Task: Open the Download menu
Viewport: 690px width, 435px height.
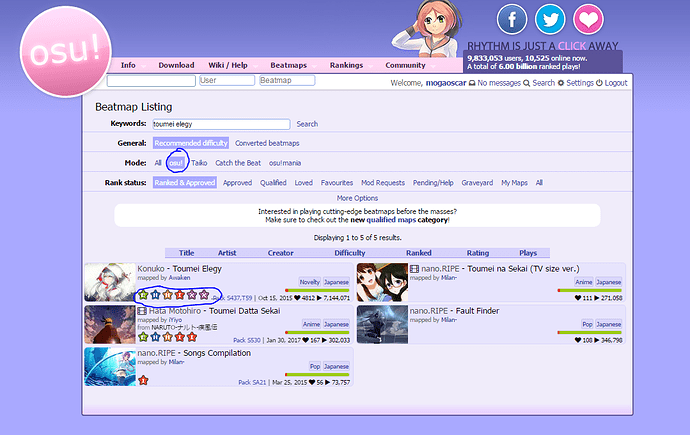Action: tap(176, 65)
